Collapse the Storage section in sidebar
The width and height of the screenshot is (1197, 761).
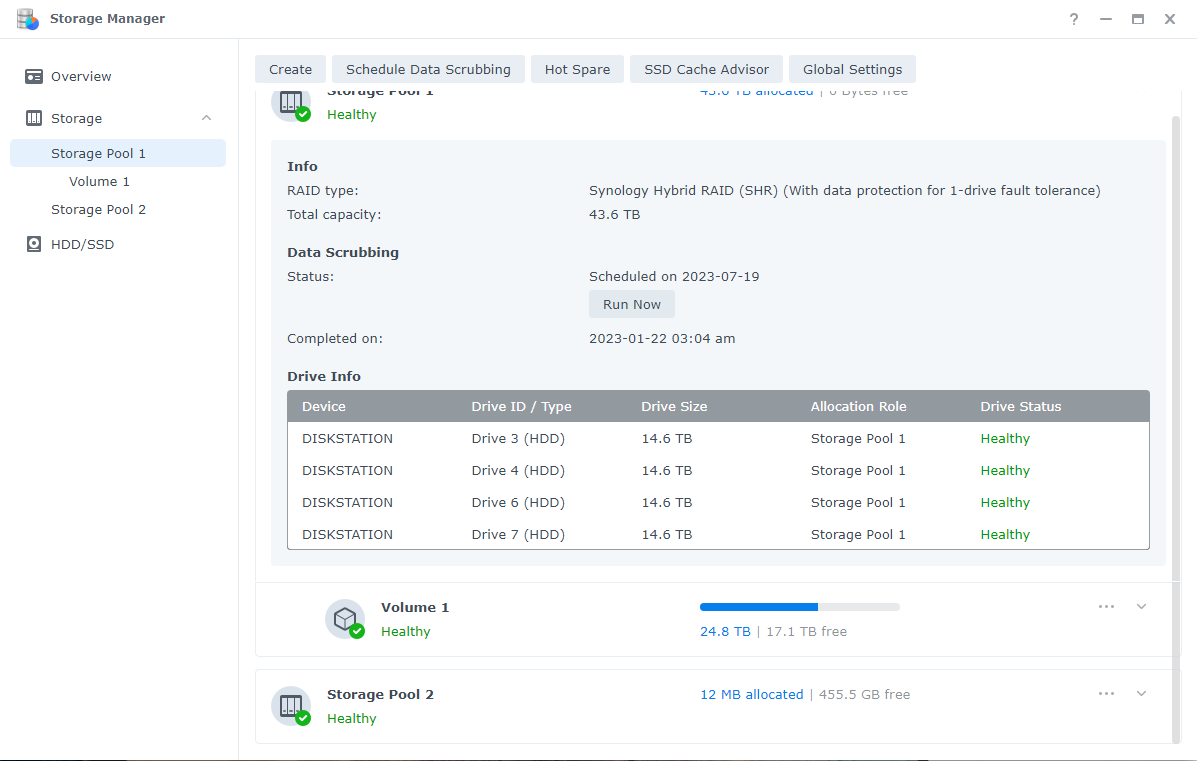206,118
